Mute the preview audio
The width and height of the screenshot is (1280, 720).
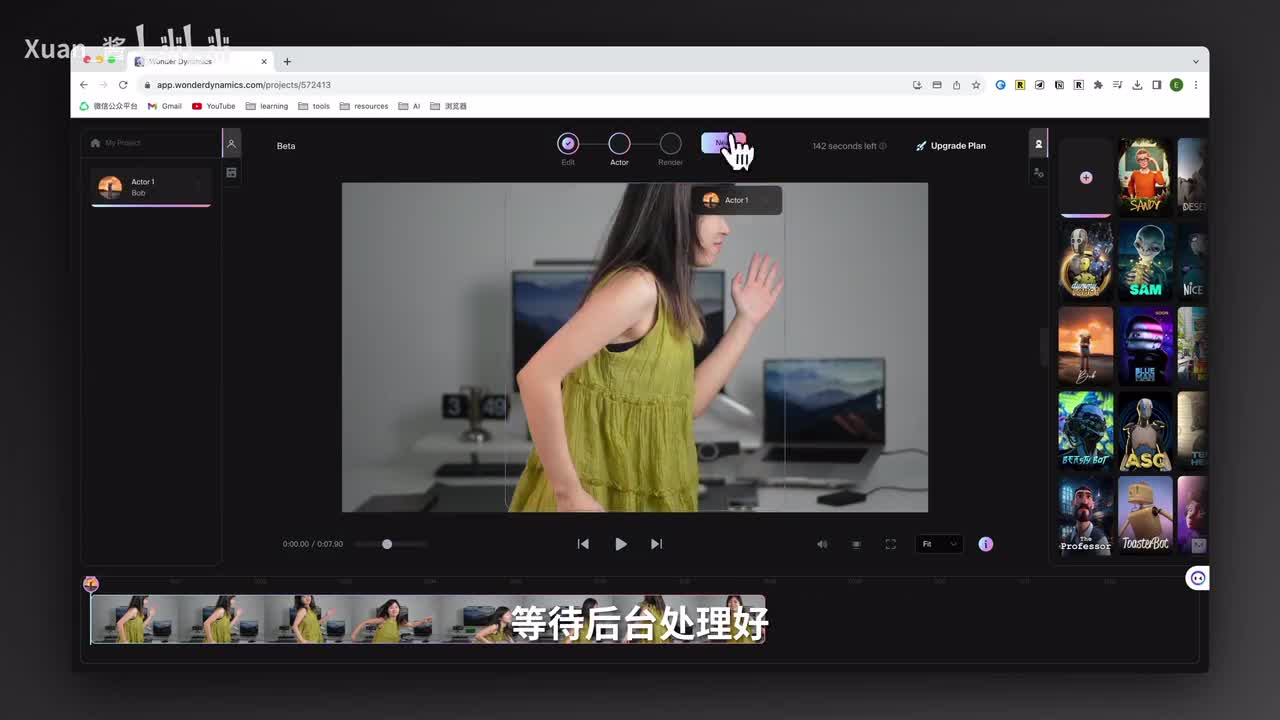(x=822, y=544)
